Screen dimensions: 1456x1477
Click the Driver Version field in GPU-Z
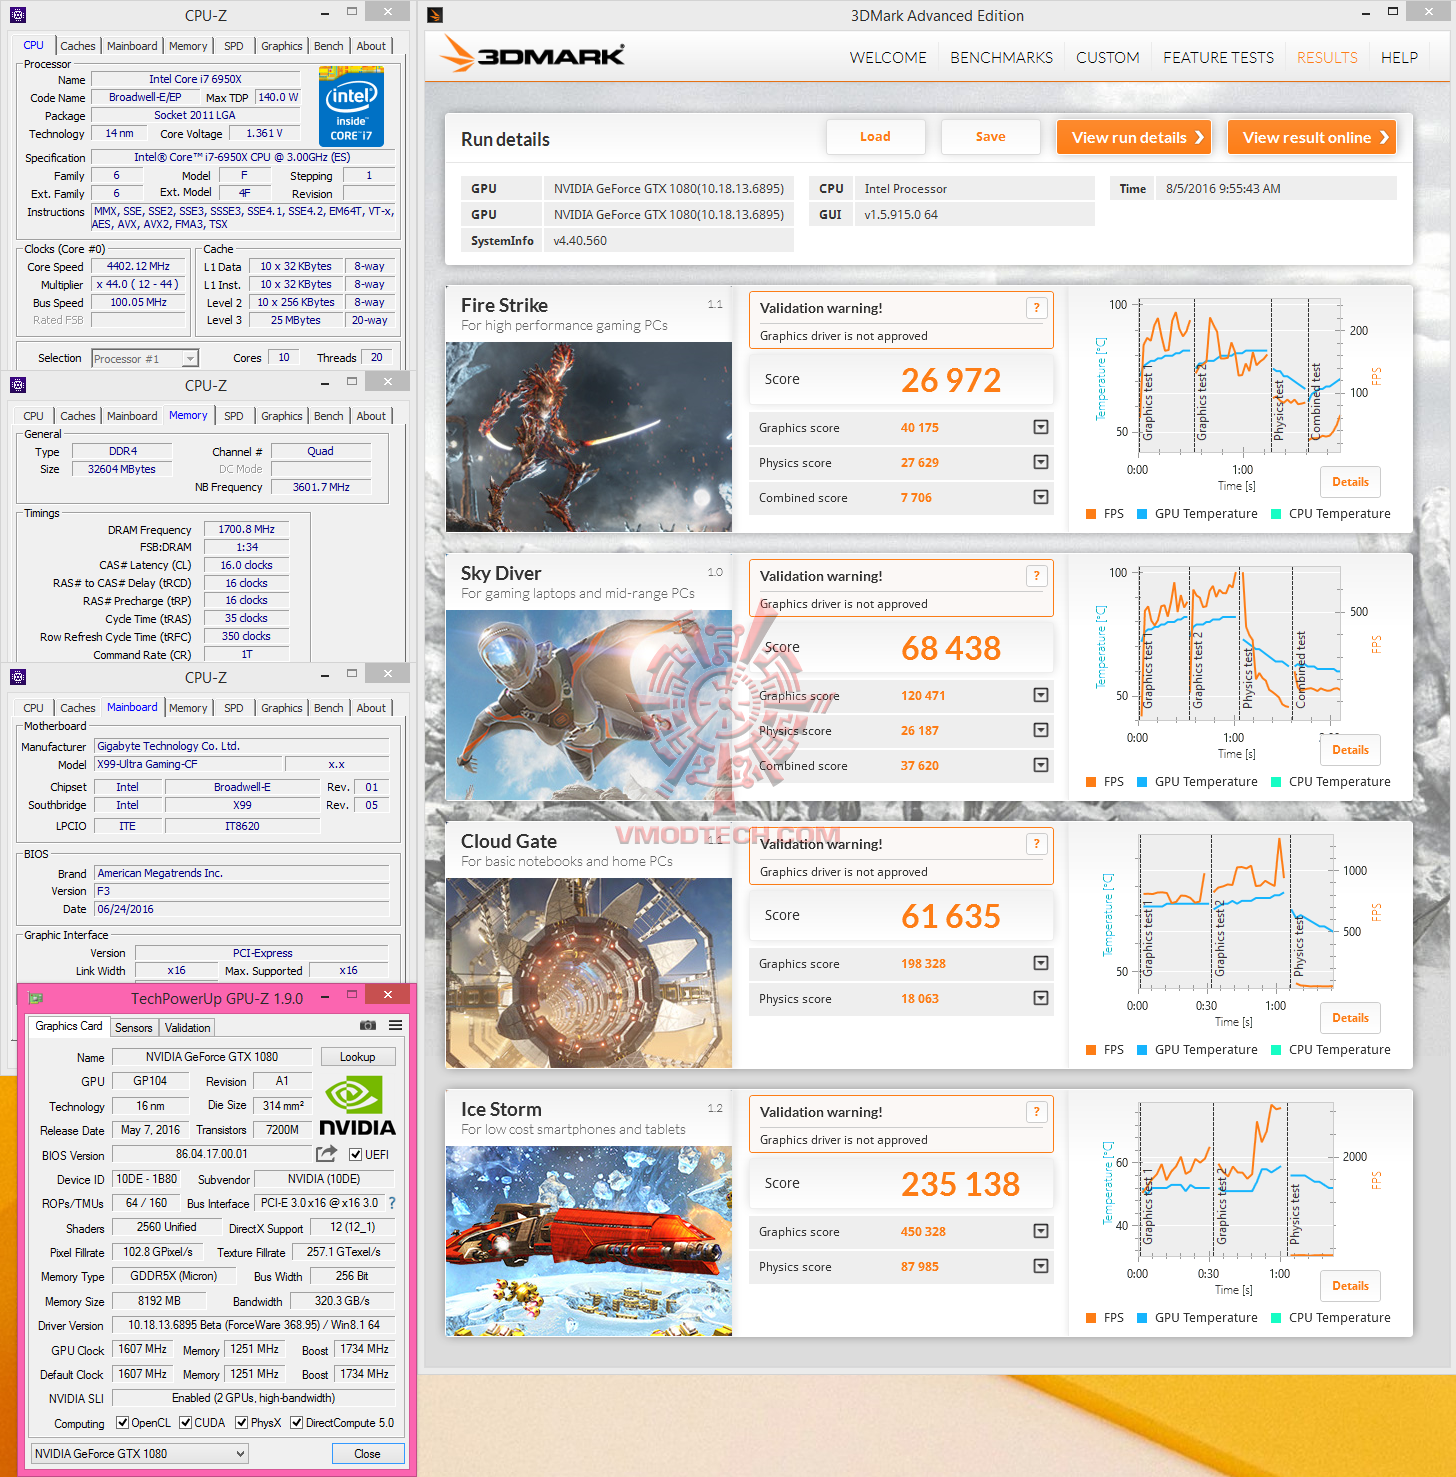tap(254, 1325)
